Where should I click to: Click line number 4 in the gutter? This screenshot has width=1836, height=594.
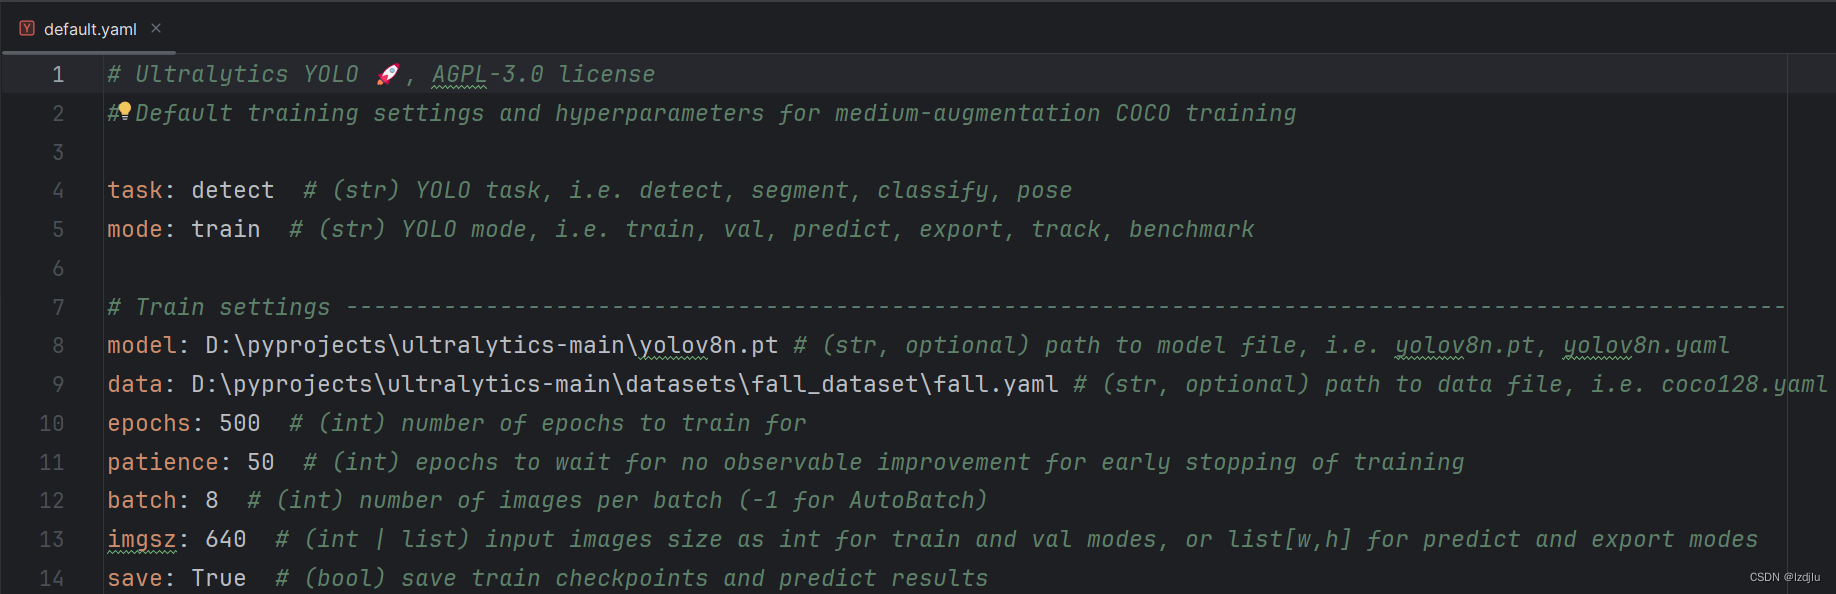57,190
